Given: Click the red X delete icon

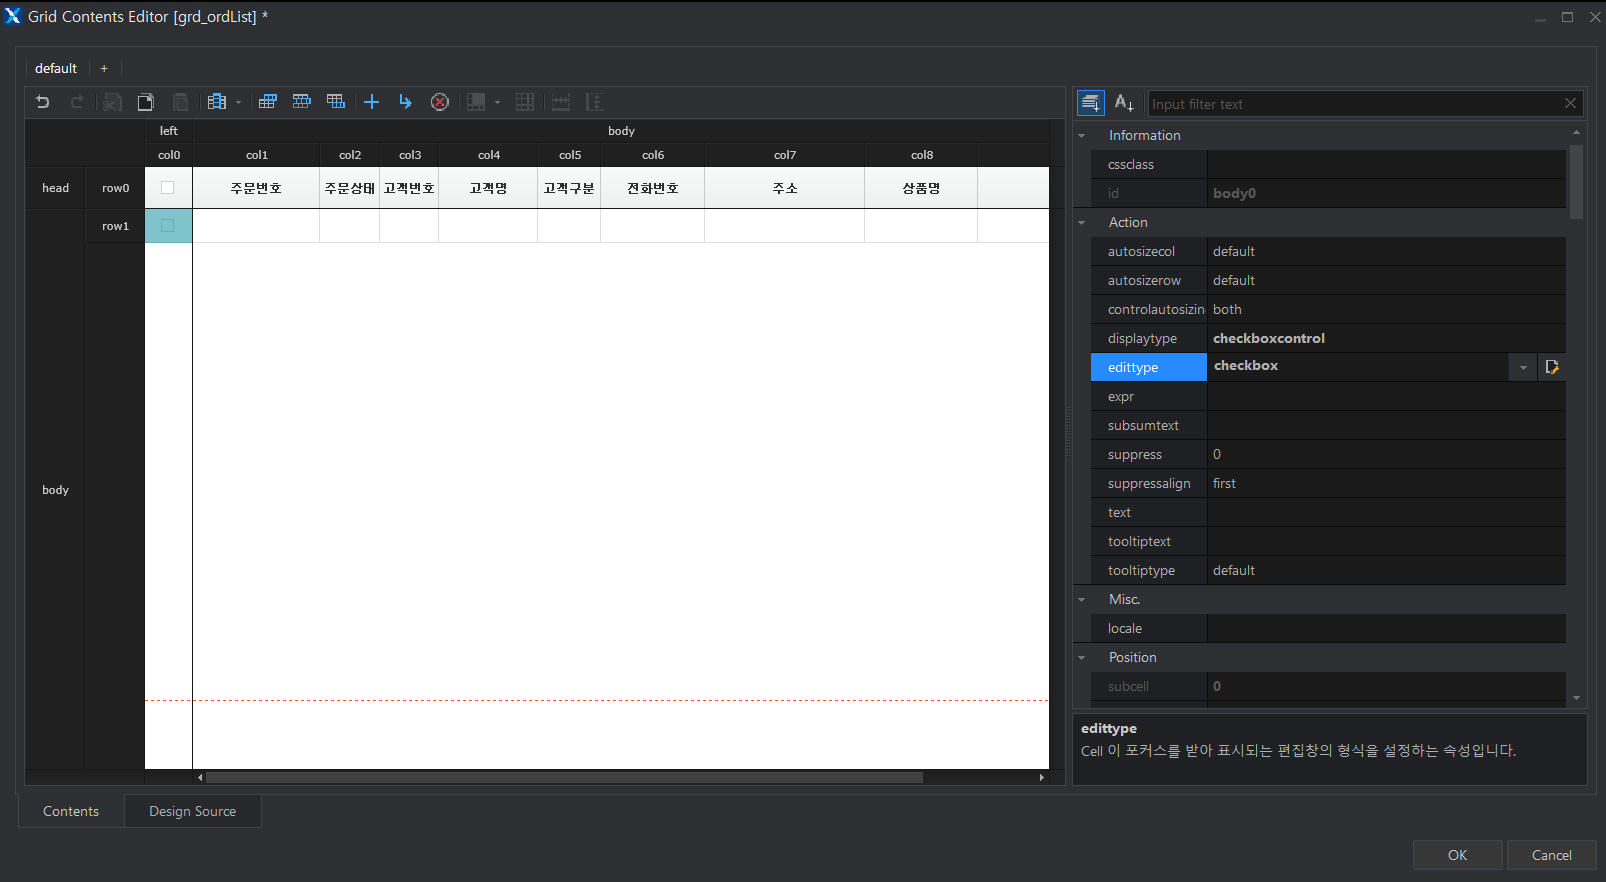Looking at the screenshot, I should pyautogui.click(x=440, y=102).
